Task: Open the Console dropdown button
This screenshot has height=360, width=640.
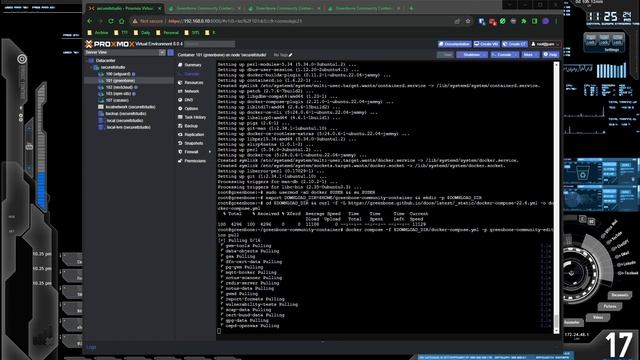Action: [x=504, y=55]
